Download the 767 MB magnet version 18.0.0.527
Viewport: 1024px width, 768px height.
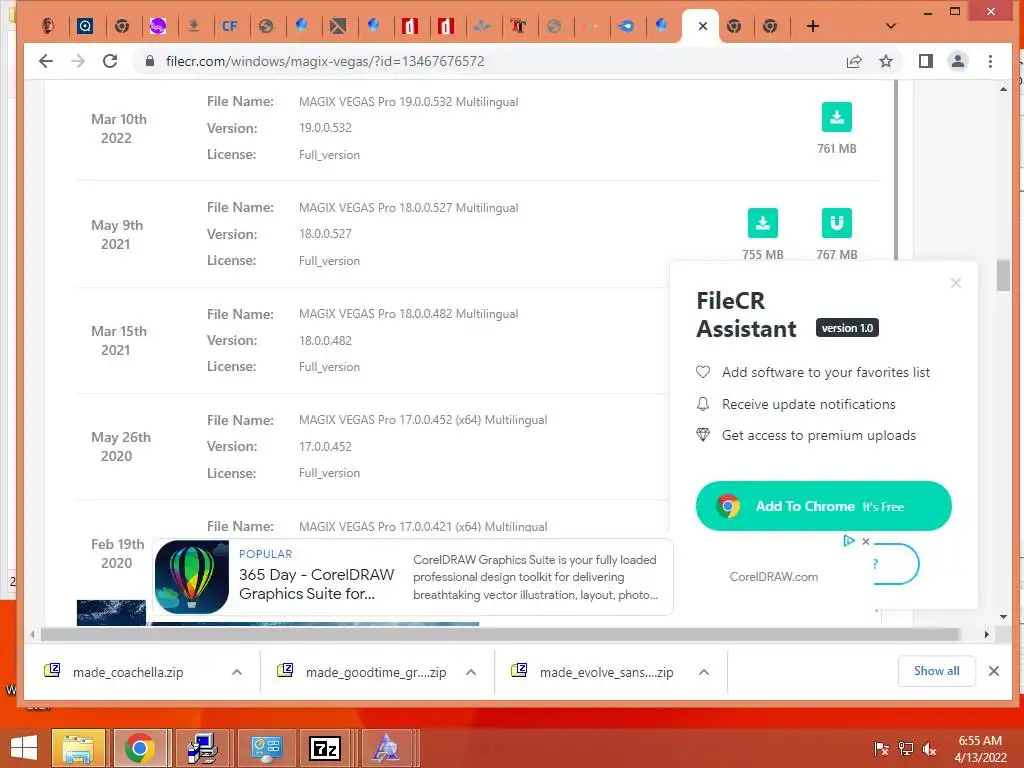(836, 223)
